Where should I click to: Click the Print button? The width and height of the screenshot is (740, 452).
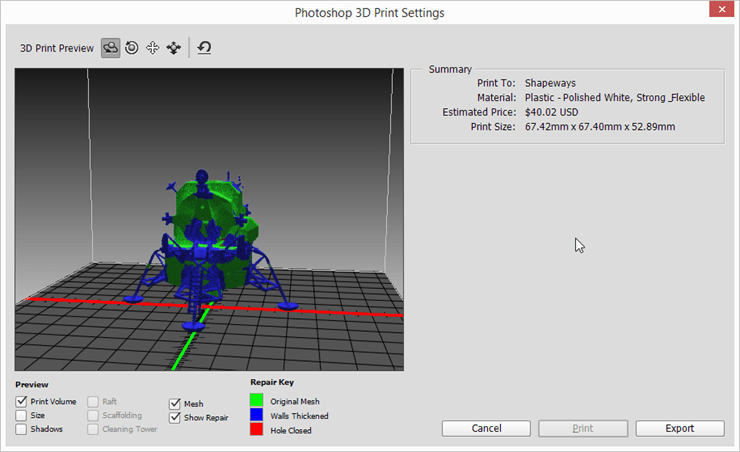tap(583, 428)
